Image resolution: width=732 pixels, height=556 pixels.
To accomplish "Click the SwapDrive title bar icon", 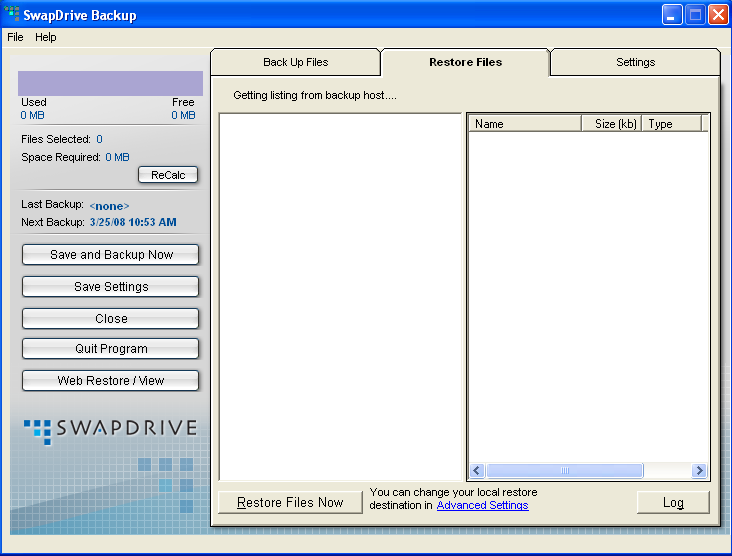I will click(x=11, y=14).
